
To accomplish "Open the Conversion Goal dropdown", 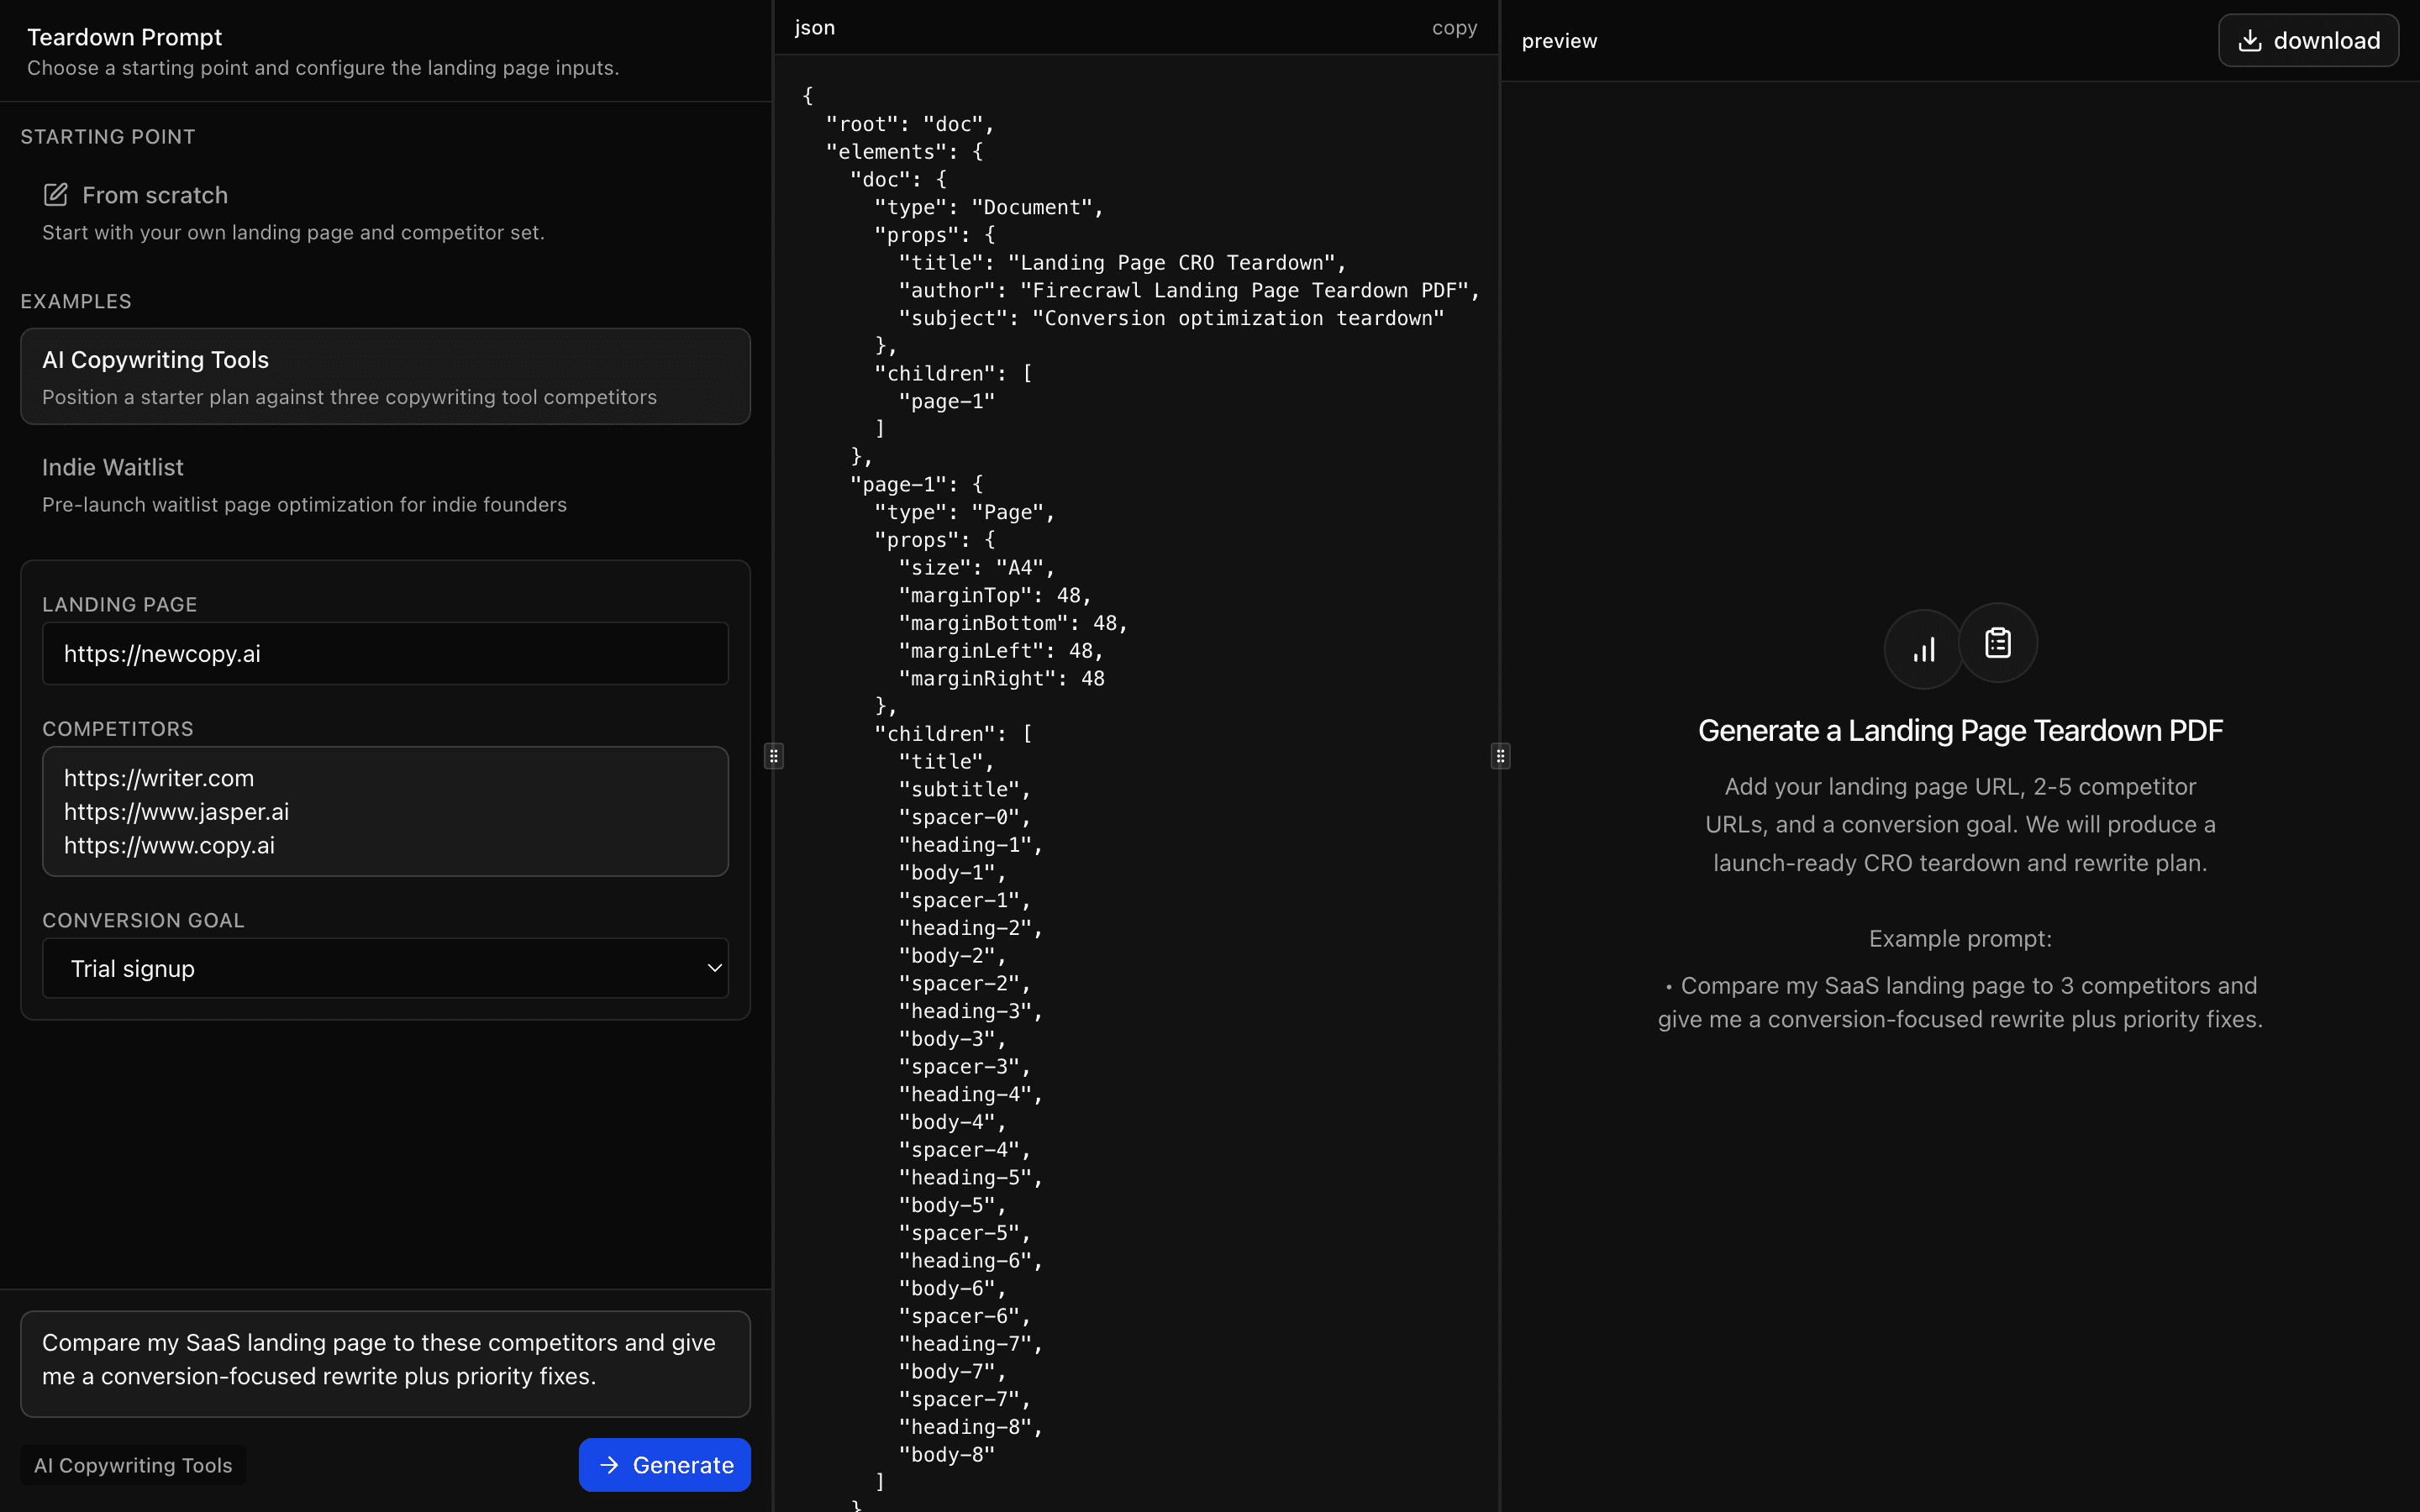I will coord(385,967).
